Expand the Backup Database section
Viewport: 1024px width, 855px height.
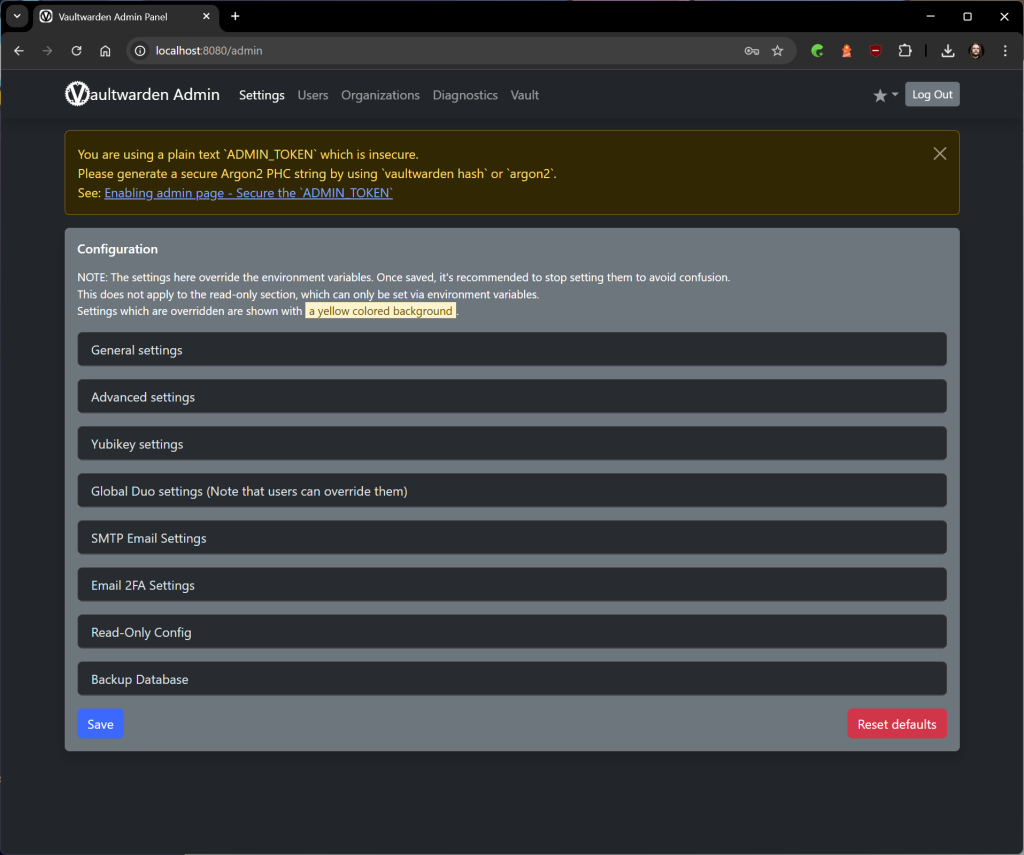point(511,679)
